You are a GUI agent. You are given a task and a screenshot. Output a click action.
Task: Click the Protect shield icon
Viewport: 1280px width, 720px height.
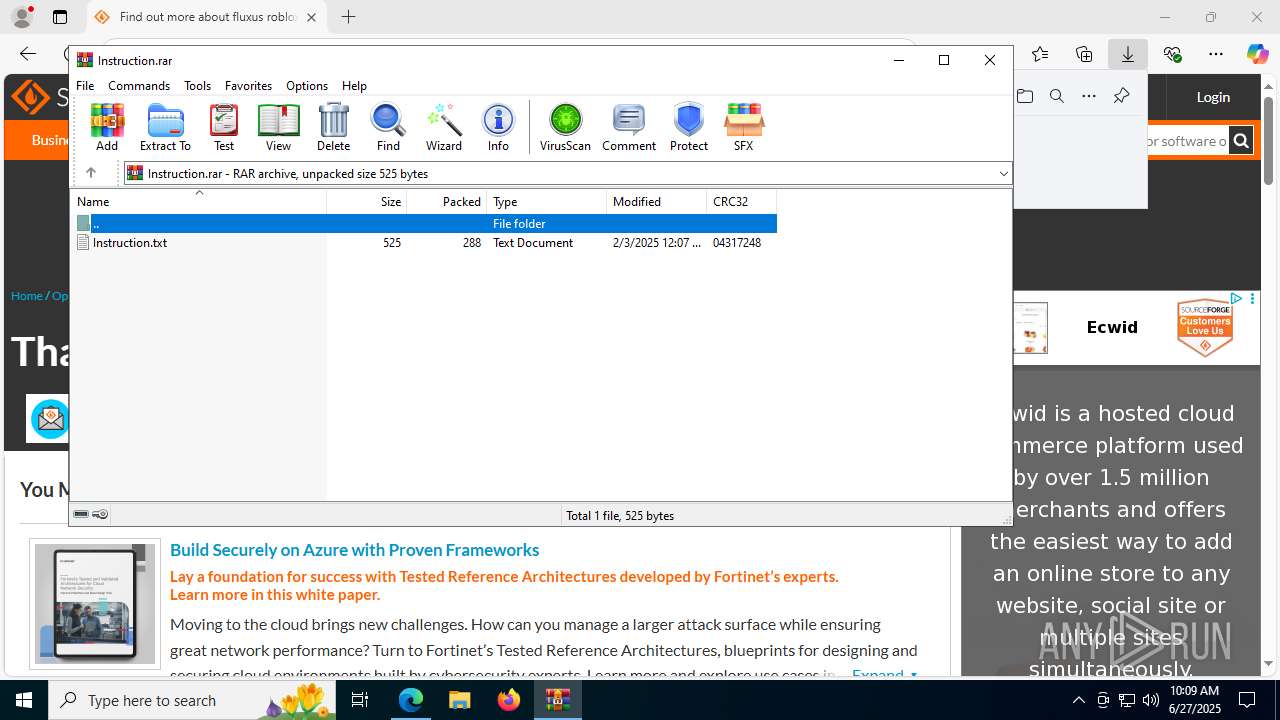click(x=689, y=127)
